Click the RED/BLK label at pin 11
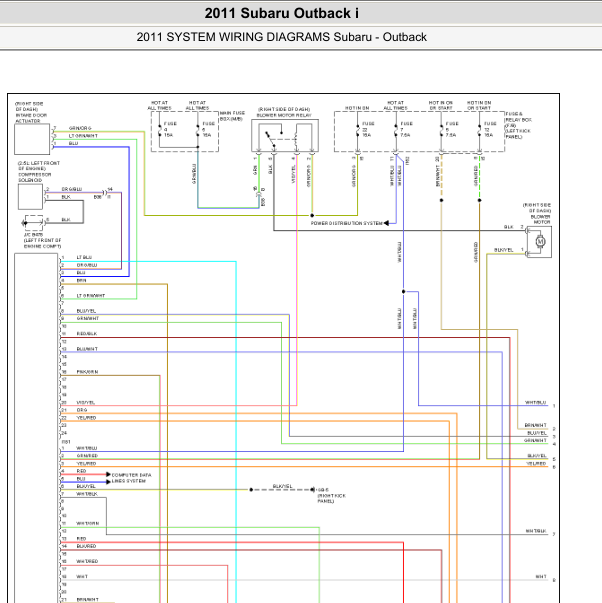The height and width of the screenshot is (603, 602). [87, 334]
